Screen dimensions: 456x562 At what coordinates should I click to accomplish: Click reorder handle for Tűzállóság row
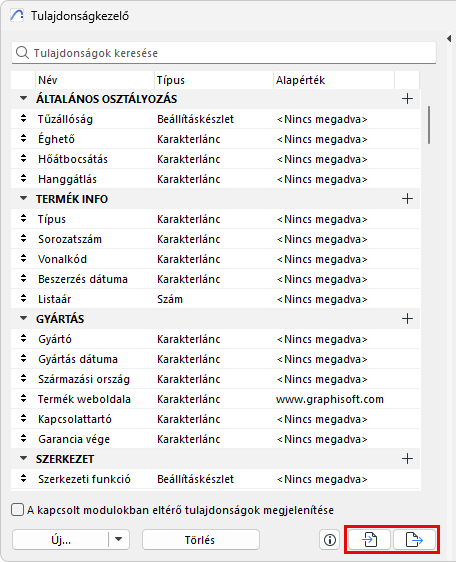click(23, 119)
